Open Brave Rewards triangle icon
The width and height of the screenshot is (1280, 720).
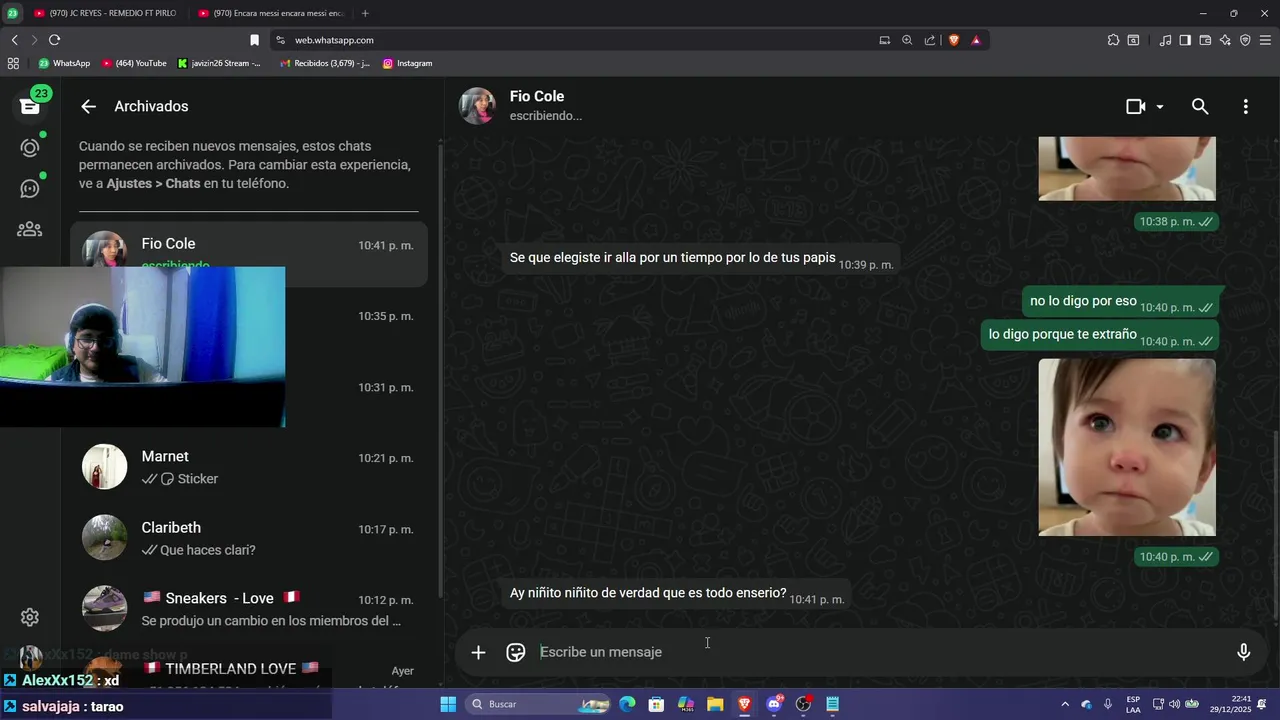tap(976, 40)
